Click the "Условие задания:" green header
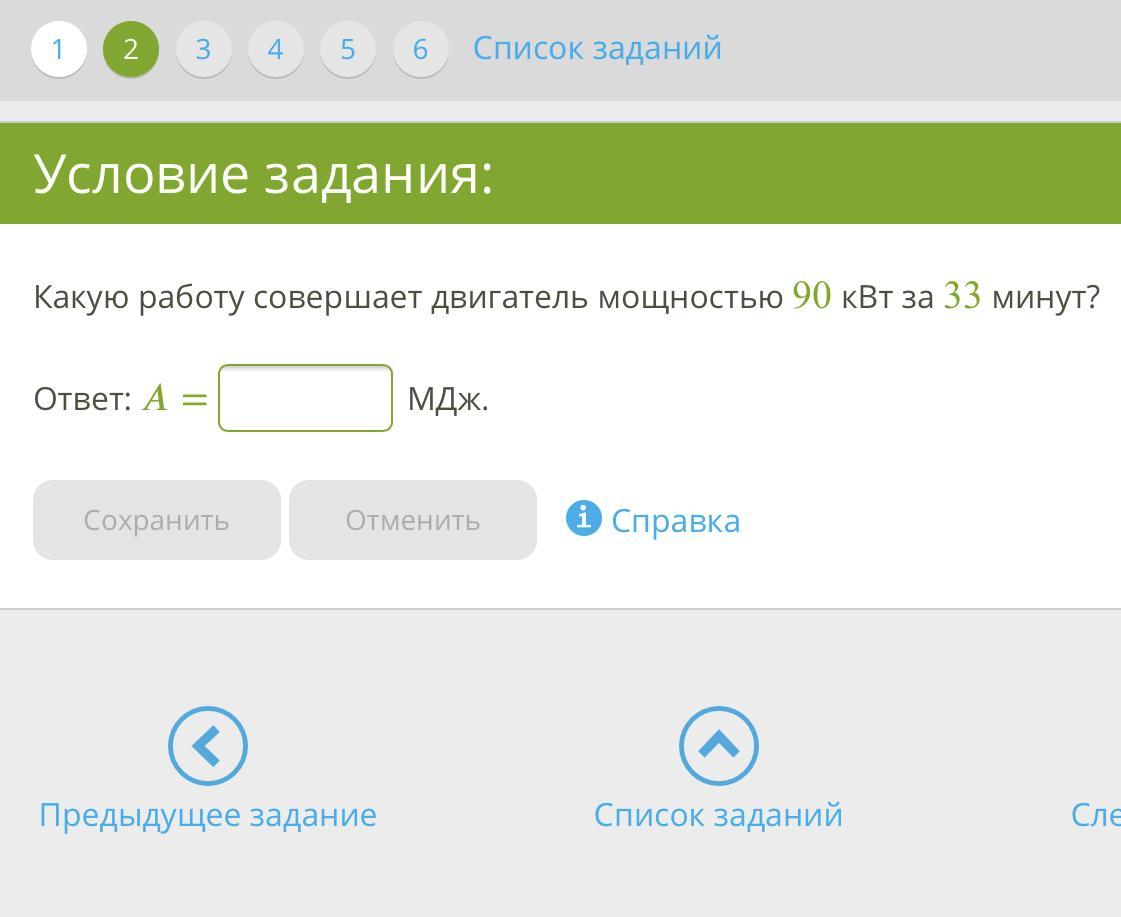This screenshot has height=917, width=1121. (x=264, y=174)
